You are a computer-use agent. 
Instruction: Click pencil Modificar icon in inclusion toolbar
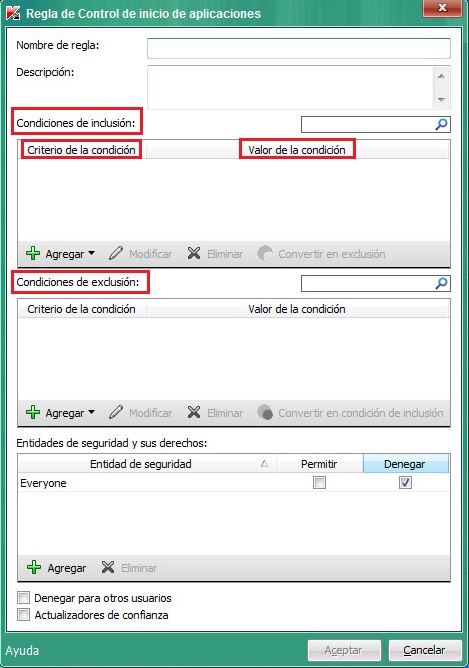116,253
